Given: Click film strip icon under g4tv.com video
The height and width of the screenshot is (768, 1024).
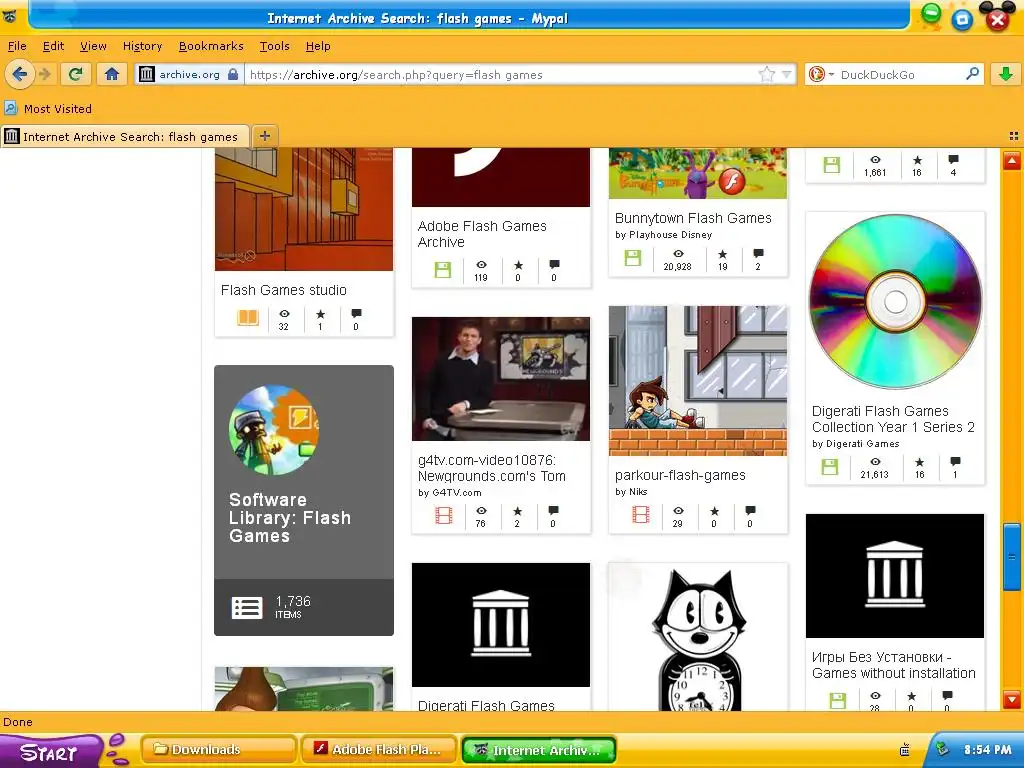Looking at the screenshot, I should point(443,516).
